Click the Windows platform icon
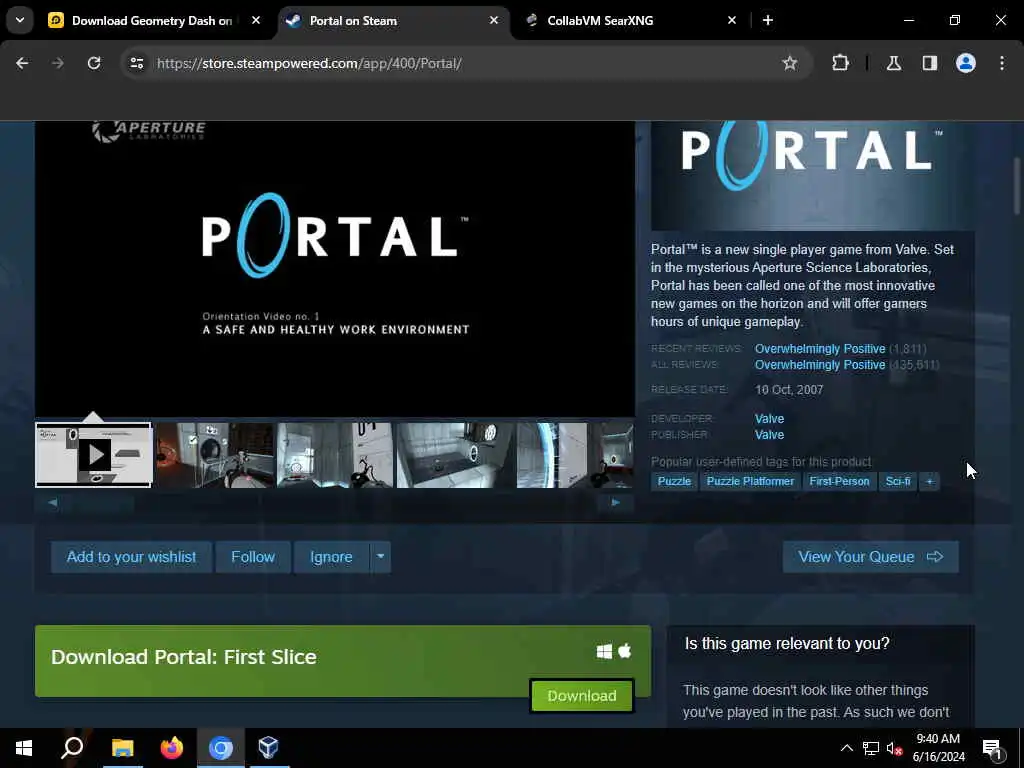The image size is (1024, 768). [604, 651]
